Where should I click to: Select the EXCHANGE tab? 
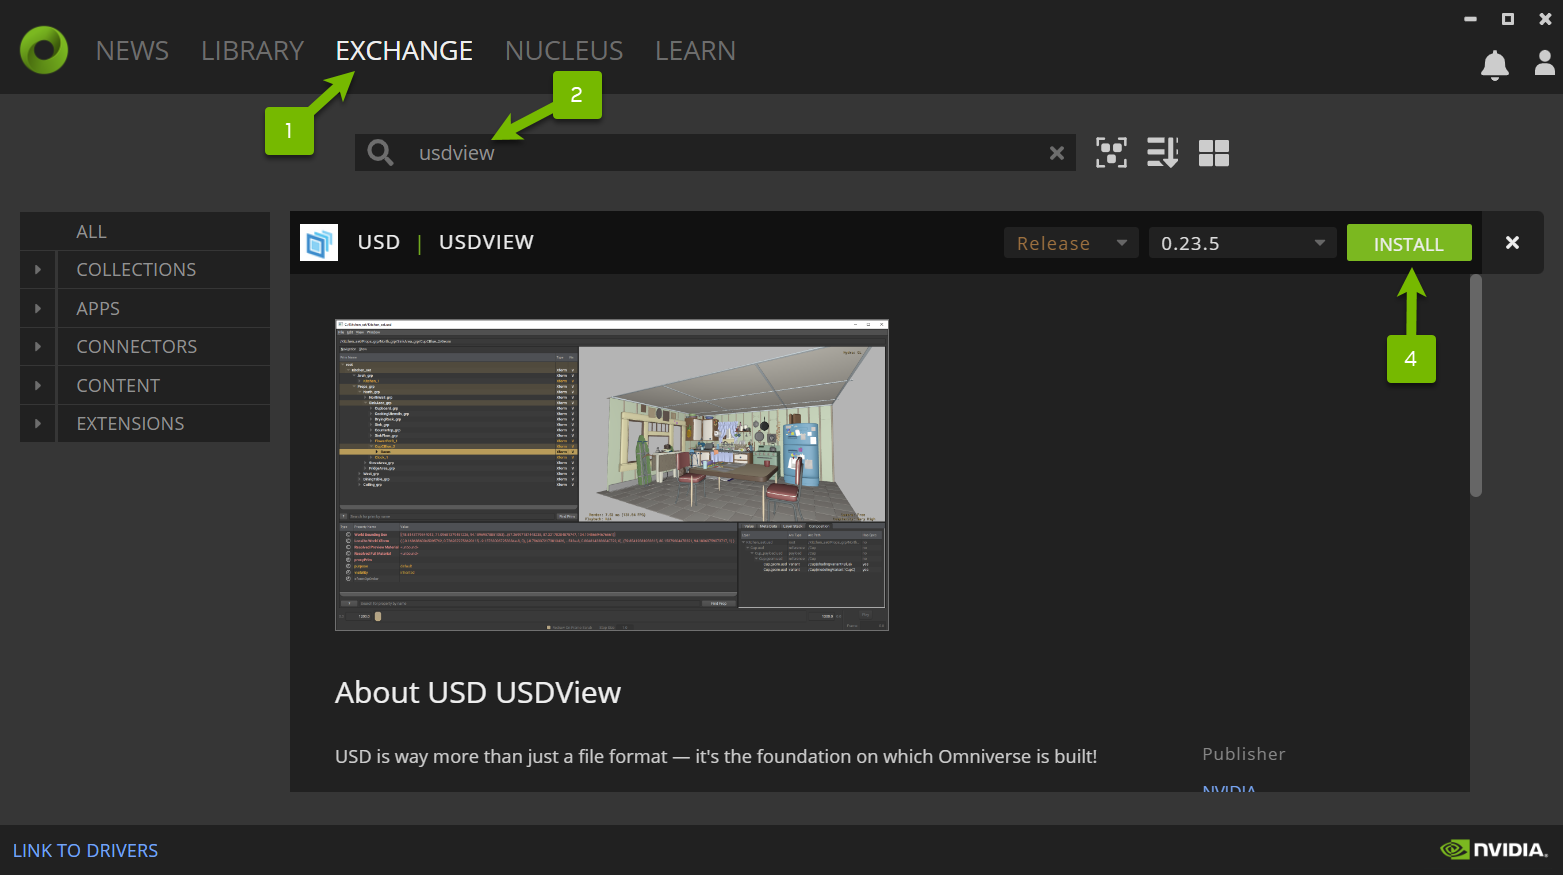404,51
